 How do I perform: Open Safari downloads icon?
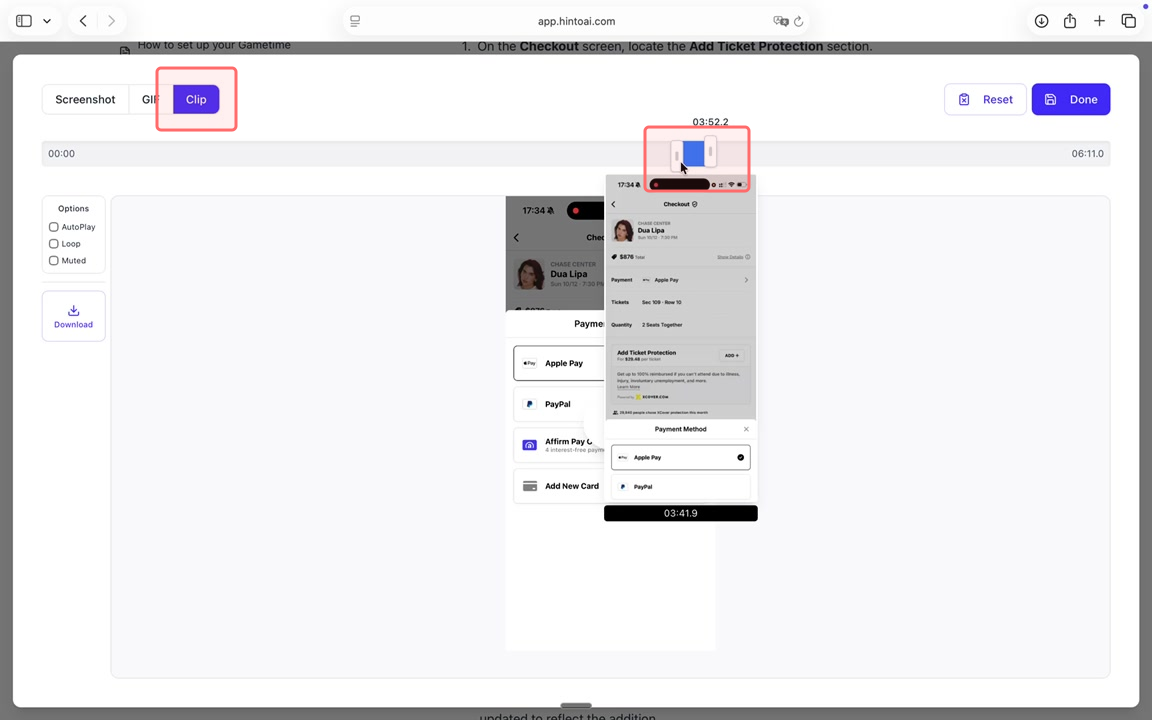[1041, 21]
